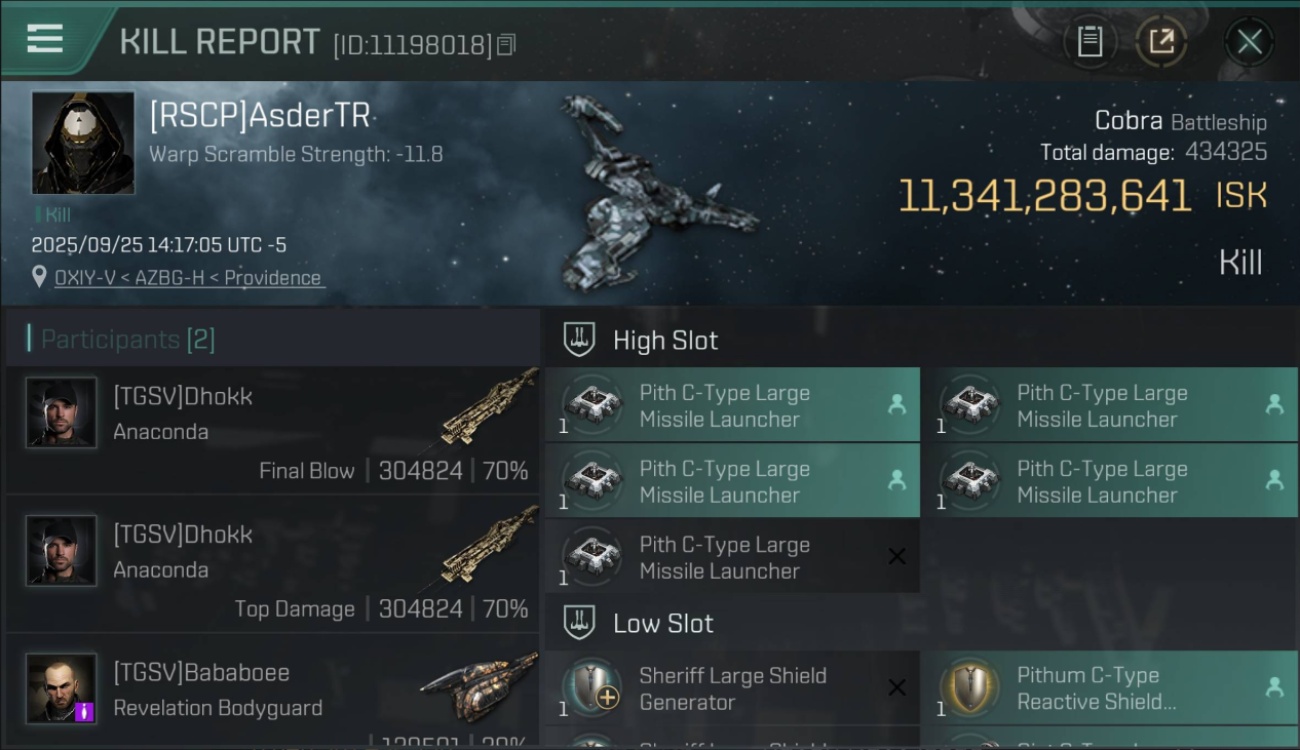
Task: Click the clipboard icon in header
Action: 1089,41
